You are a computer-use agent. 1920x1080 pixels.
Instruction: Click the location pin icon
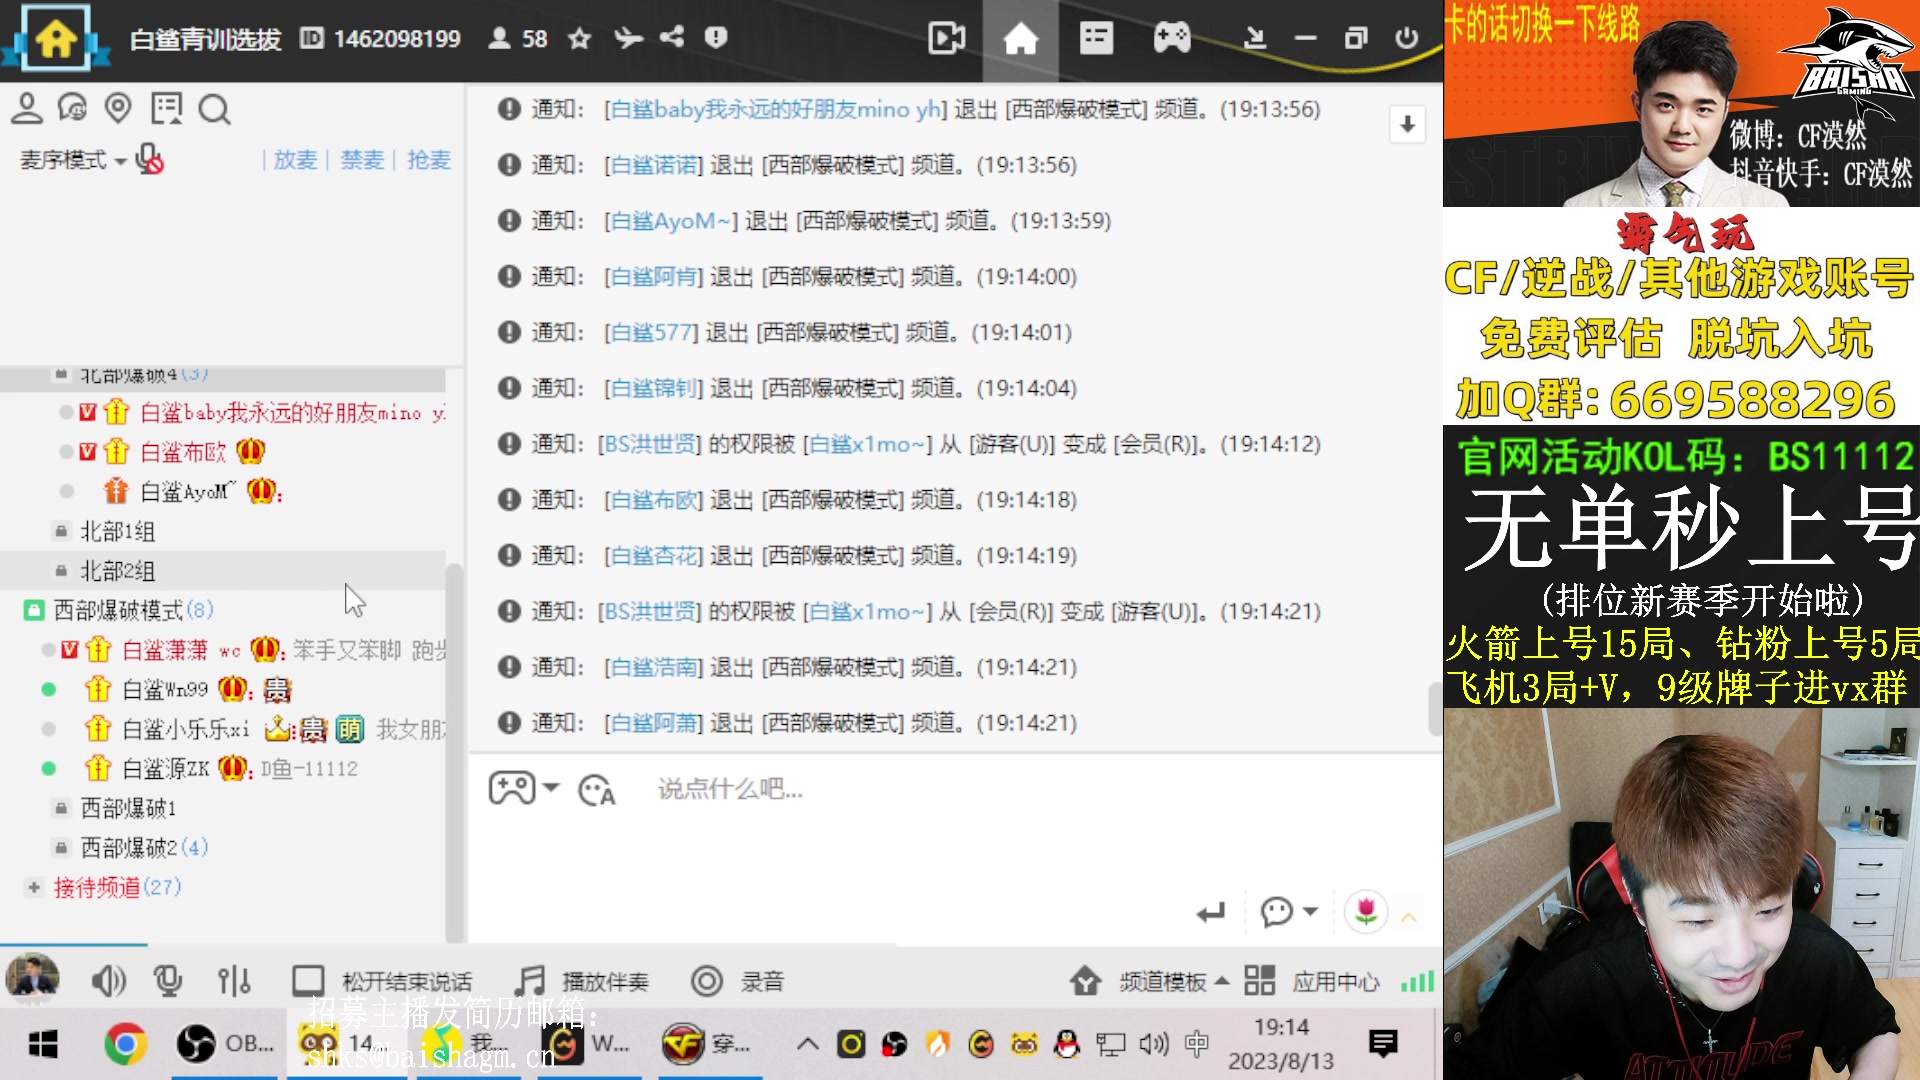point(118,108)
